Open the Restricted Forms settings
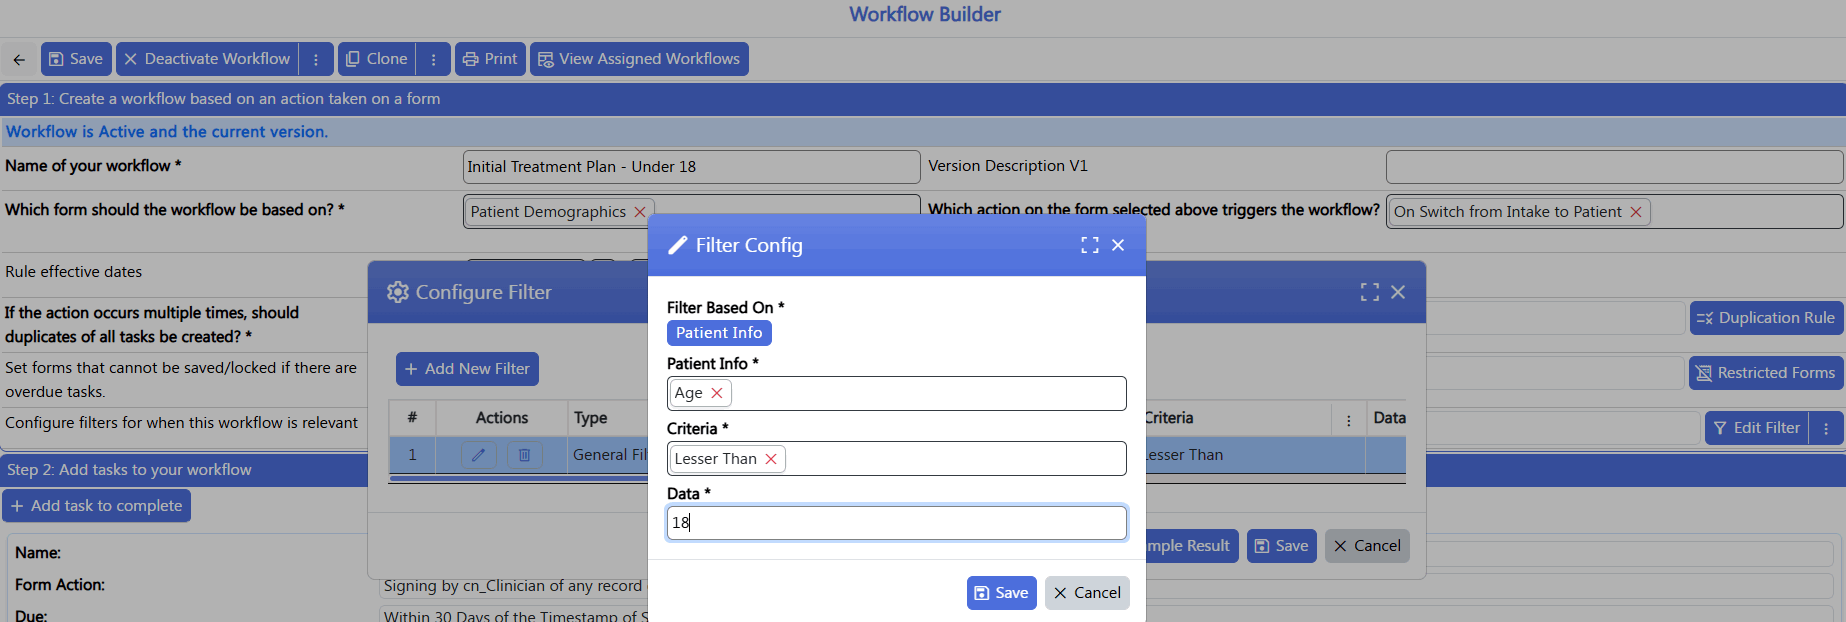 click(x=1766, y=373)
